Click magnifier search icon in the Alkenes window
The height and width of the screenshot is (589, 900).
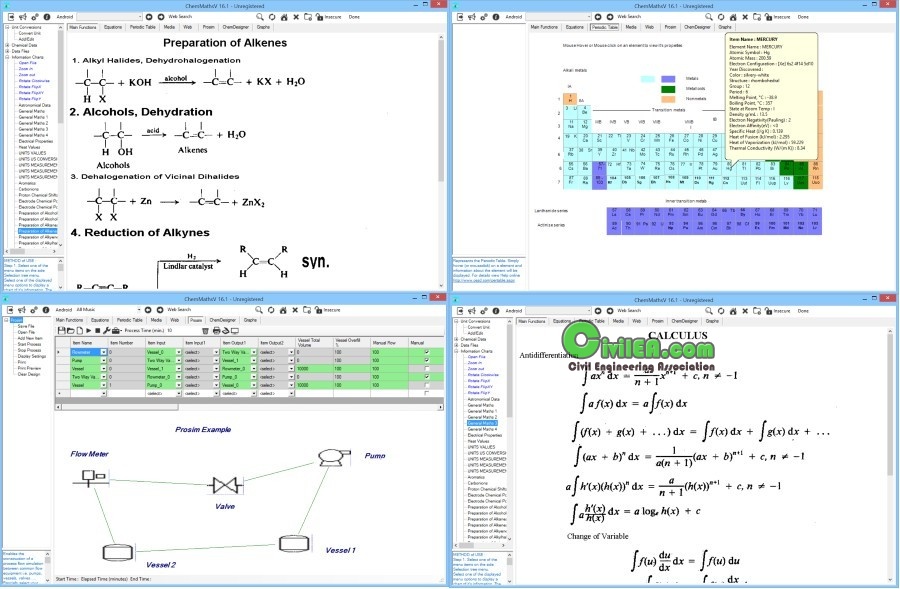(260, 17)
